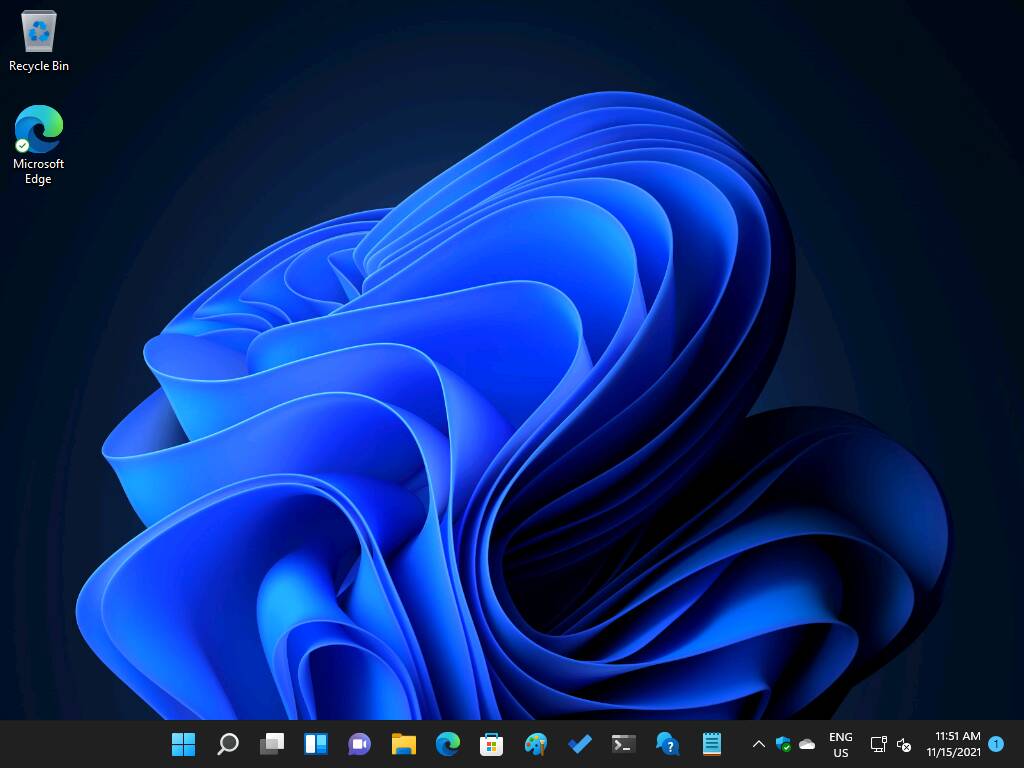Launch Microsoft Edge from the taskbar

[x=447, y=744]
